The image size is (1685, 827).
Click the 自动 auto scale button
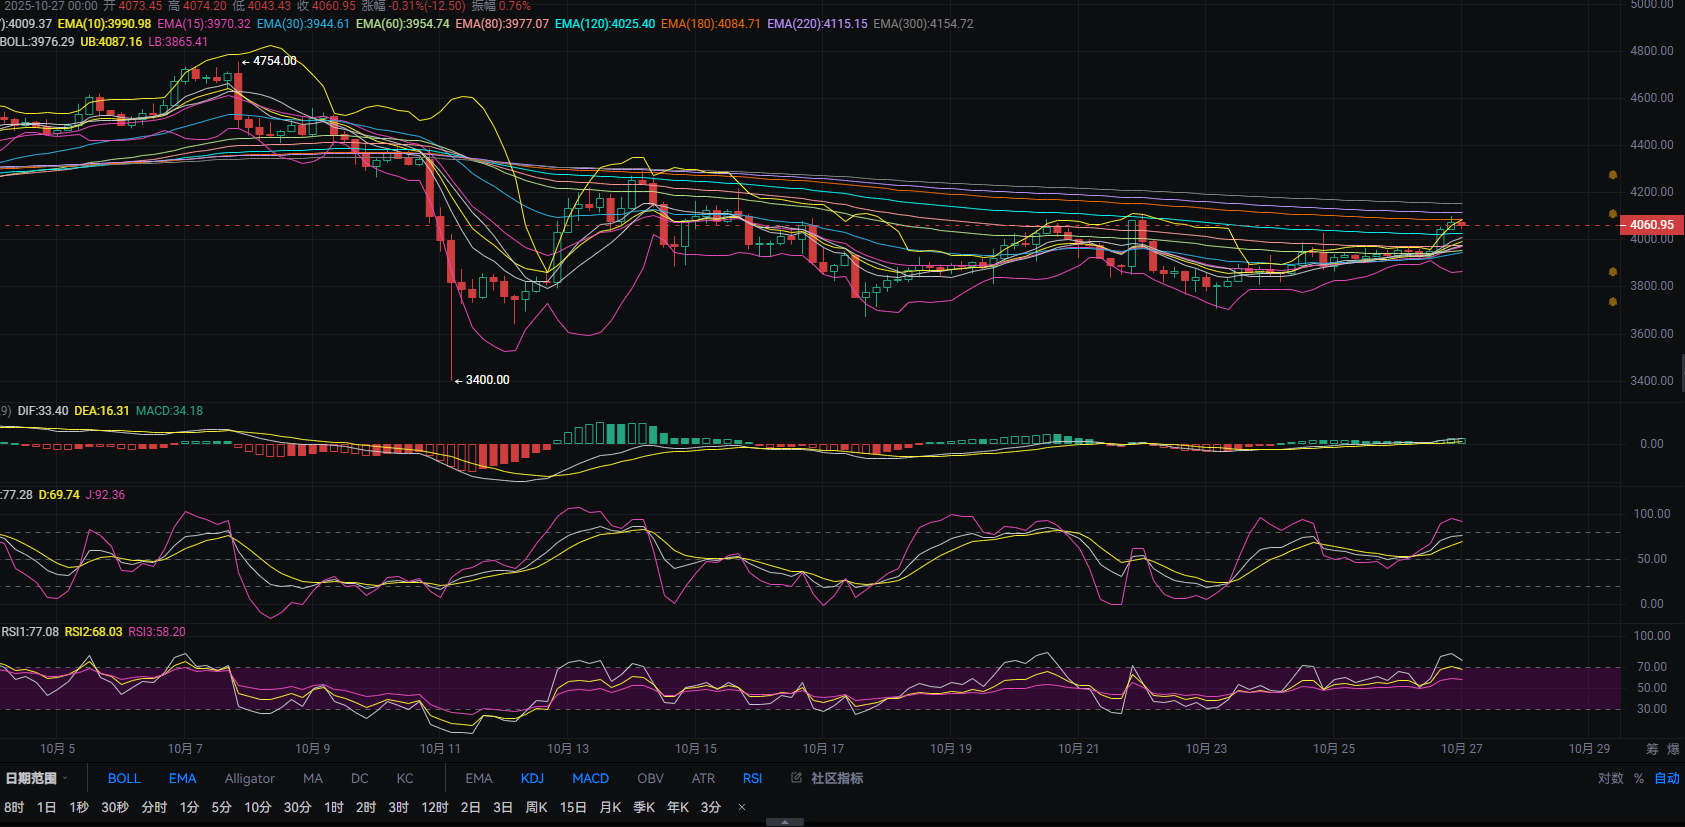pos(1667,778)
